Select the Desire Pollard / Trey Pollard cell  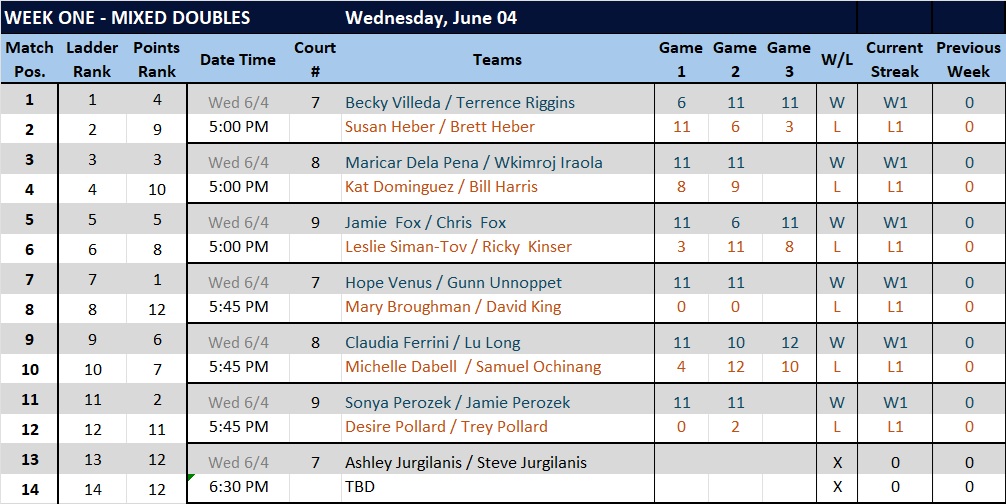pos(497,427)
